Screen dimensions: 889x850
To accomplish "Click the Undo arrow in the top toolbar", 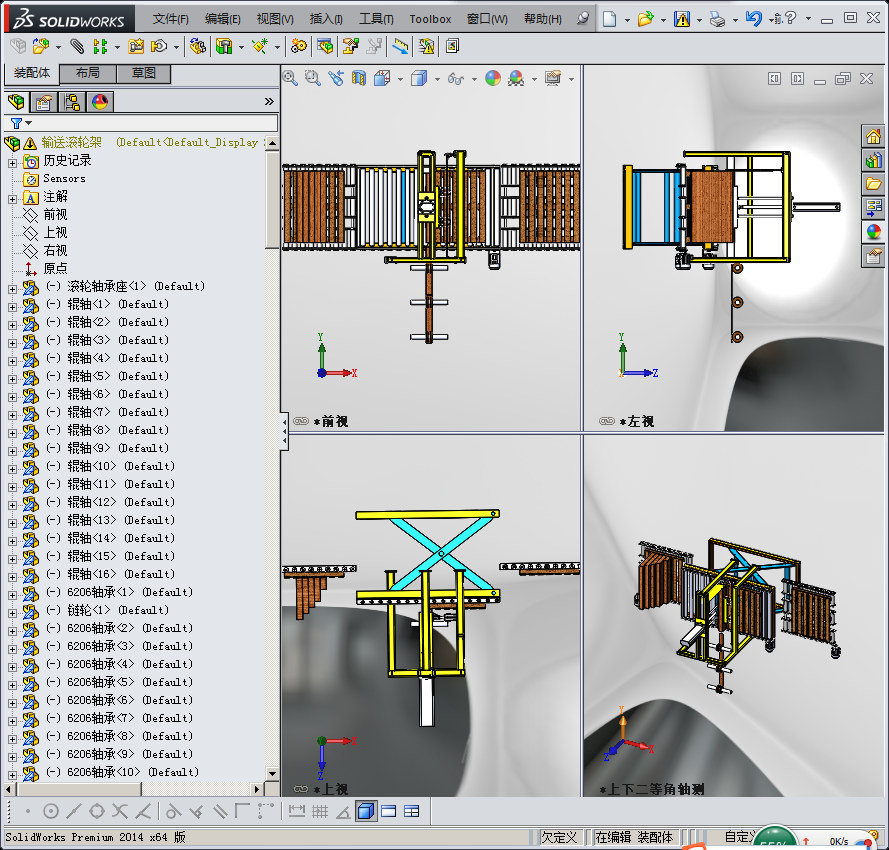I will [x=753, y=18].
